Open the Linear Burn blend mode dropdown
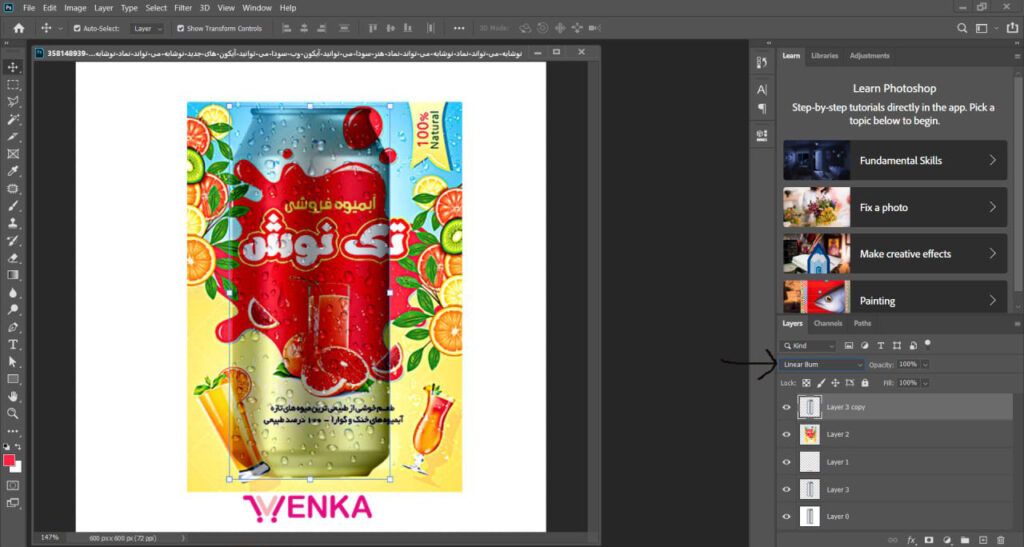 point(822,364)
